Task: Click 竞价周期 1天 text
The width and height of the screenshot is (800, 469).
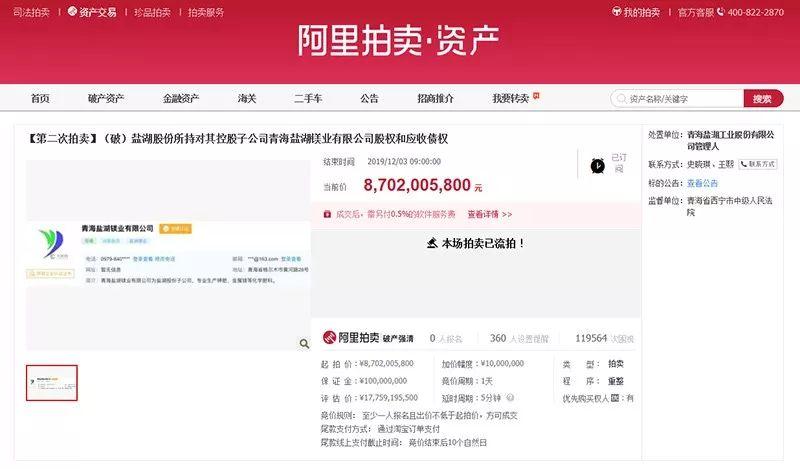Action: pos(467,381)
